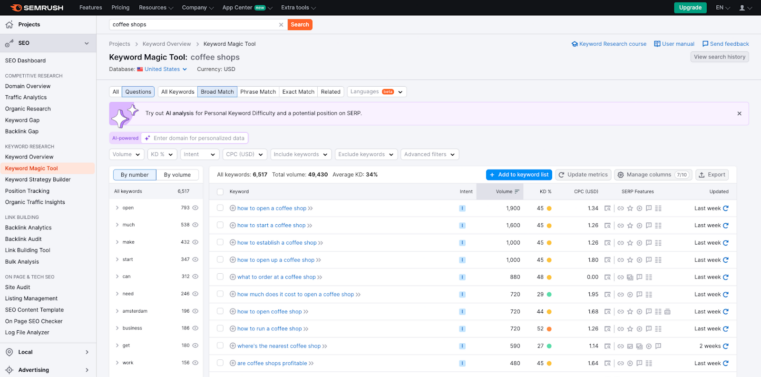Toggle eye icon for the 'open' group

point(196,208)
